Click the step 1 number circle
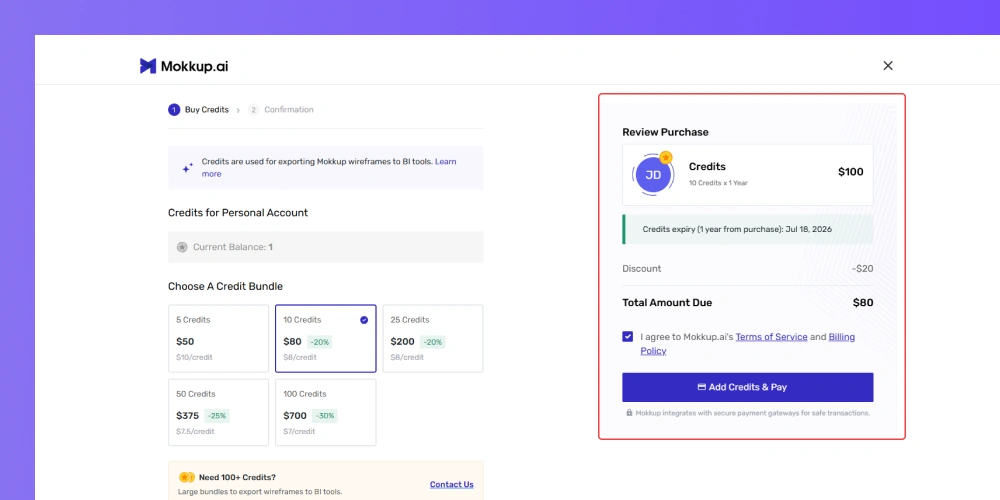Viewport: 1000px width, 500px height. (x=174, y=110)
